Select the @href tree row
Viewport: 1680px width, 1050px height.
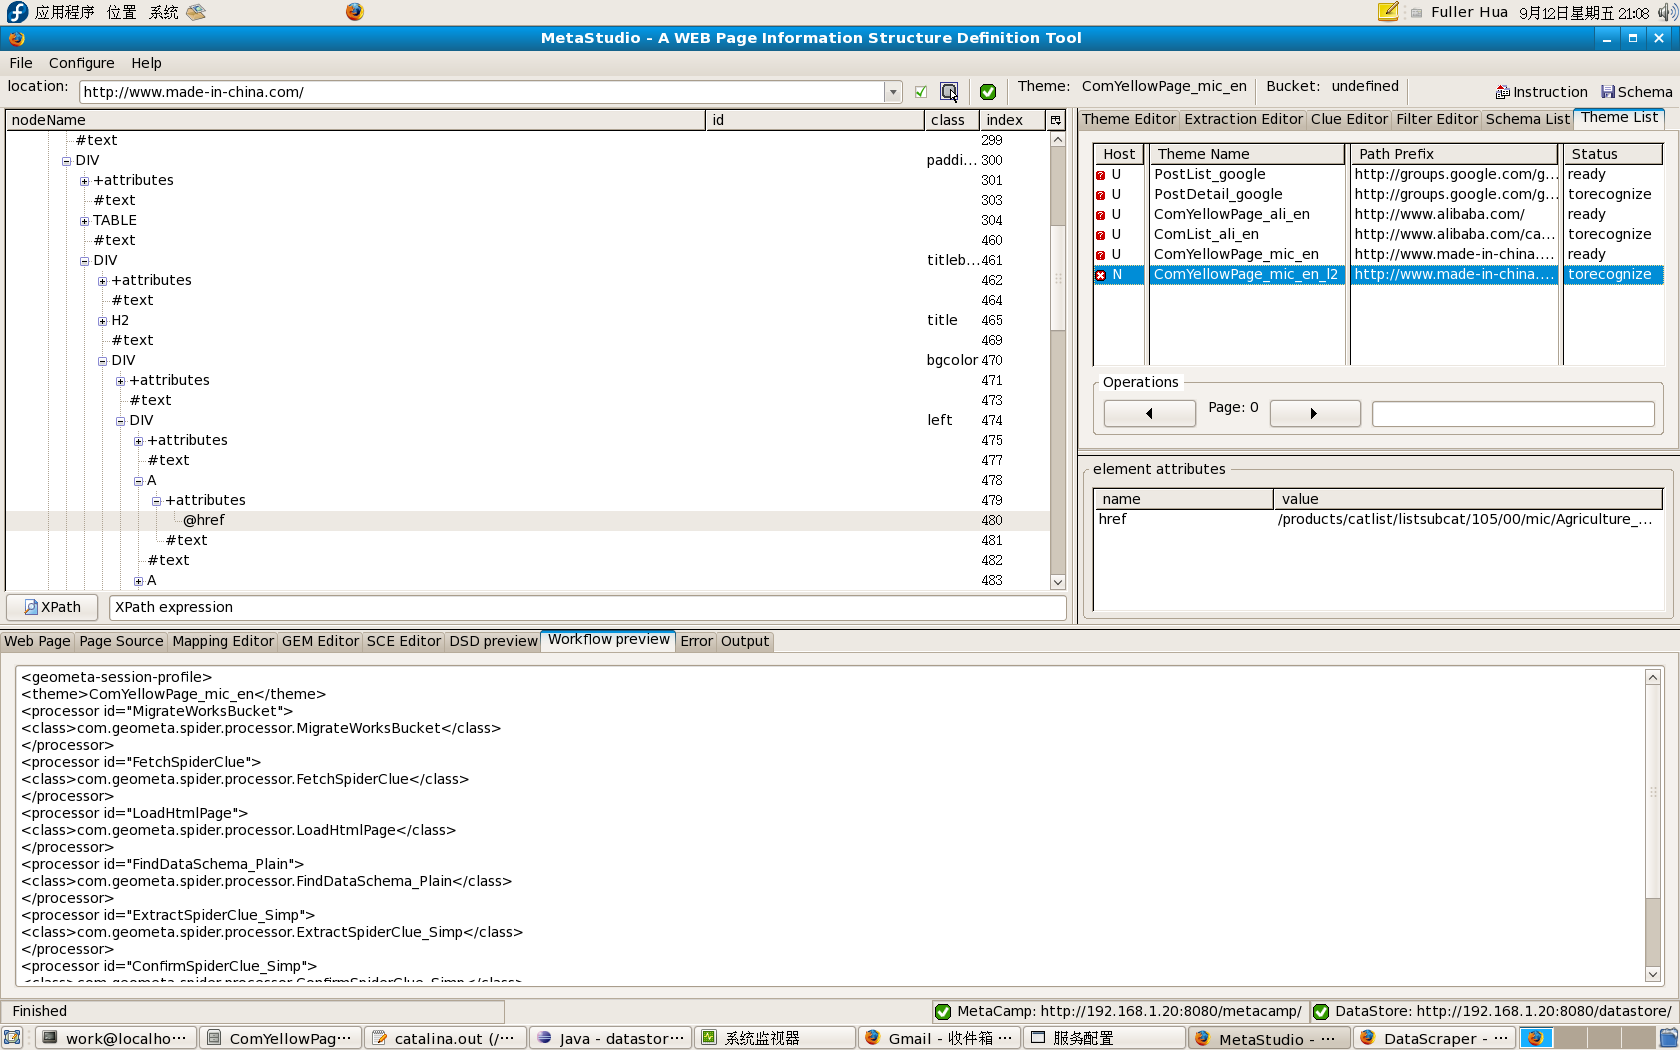[528, 520]
